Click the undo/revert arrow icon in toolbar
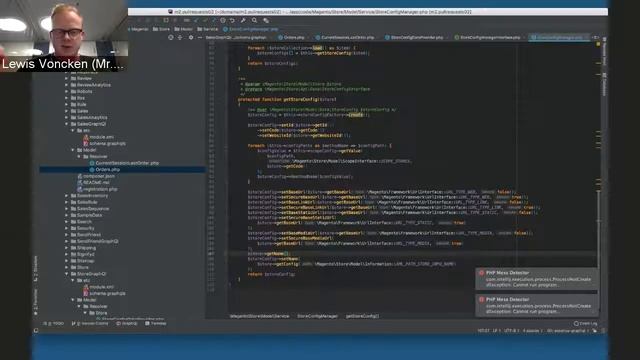 232,20
